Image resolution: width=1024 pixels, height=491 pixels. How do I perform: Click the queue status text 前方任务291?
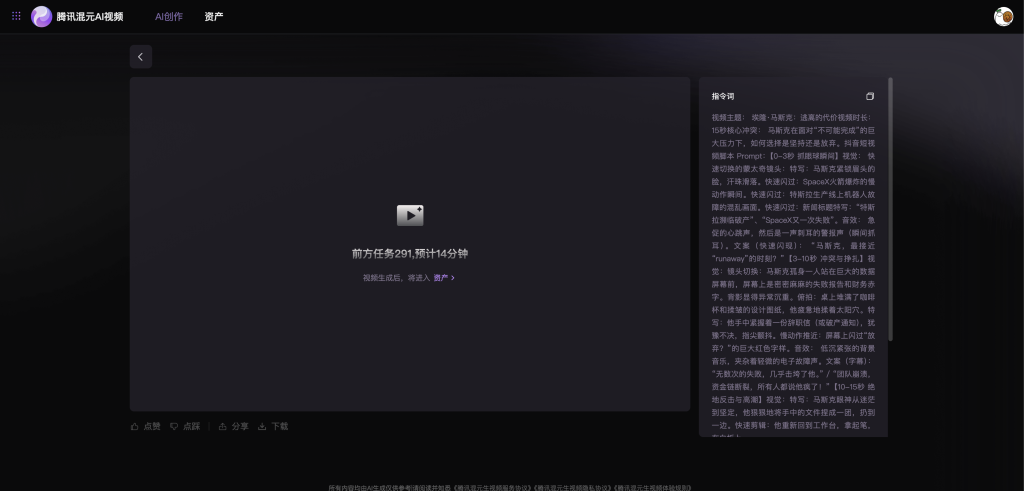click(x=410, y=254)
